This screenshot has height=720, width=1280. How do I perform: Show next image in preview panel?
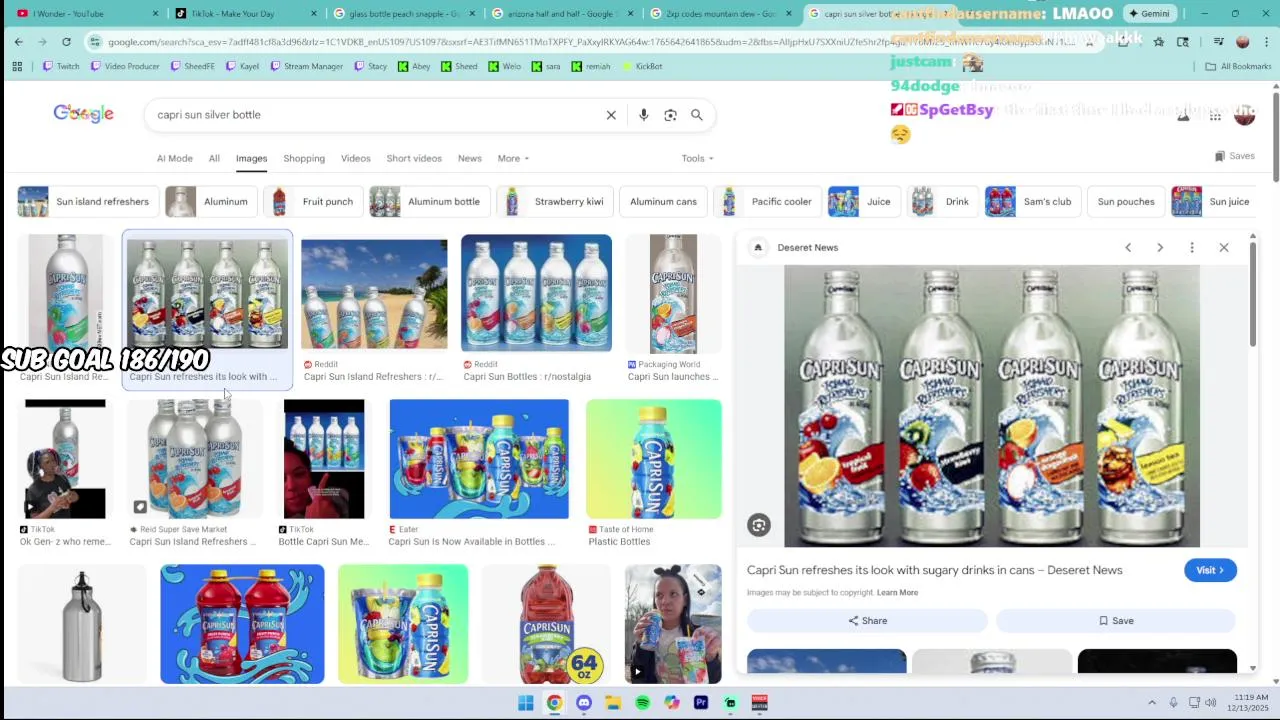pyautogui.click(x=1160, y=247)
